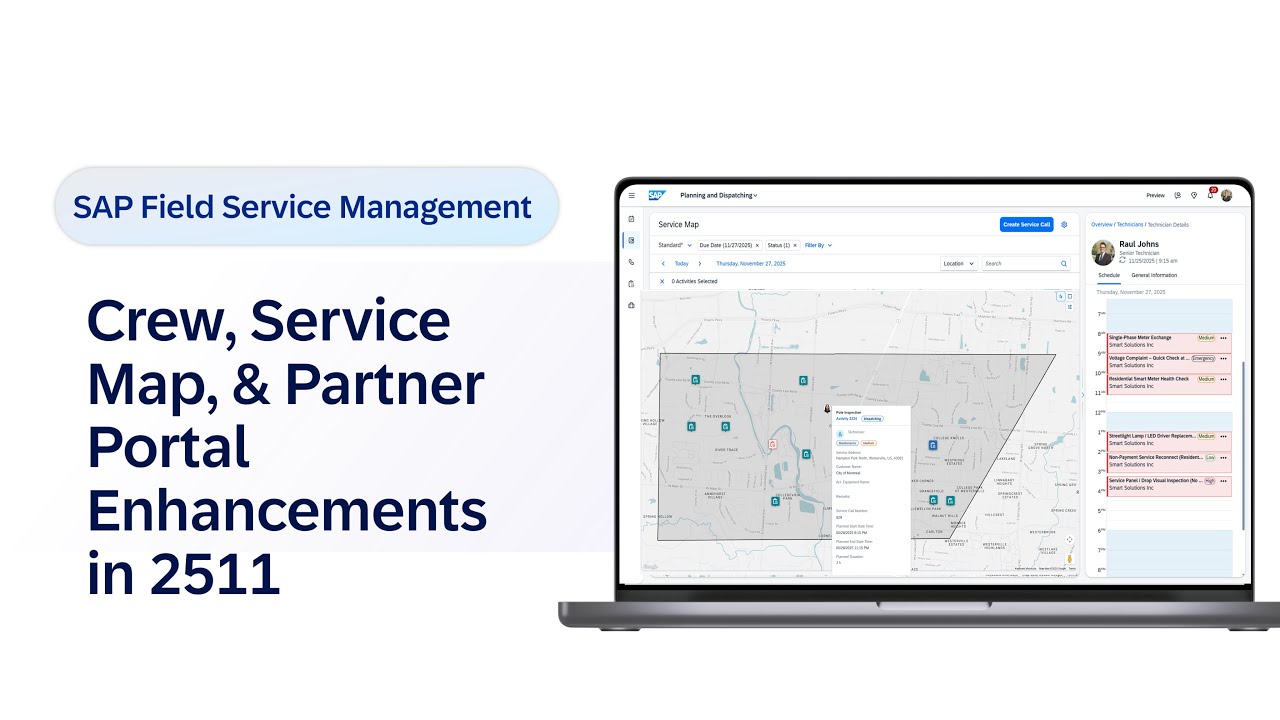1280x720 pixels.
Task: Open more options for Non-Payment Service Reconnect
Action: (1223, 457)
